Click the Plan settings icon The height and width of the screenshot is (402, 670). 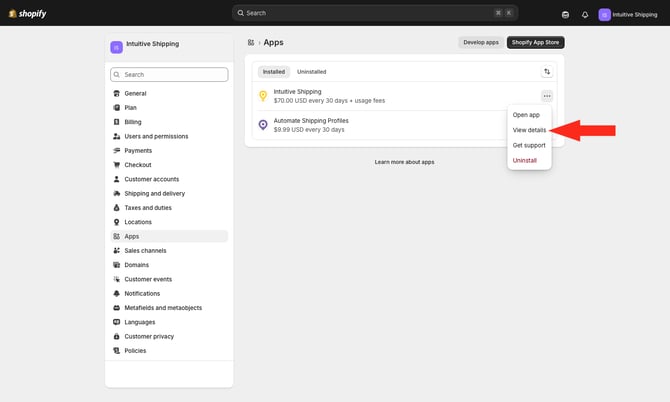[x=116, y=108]
